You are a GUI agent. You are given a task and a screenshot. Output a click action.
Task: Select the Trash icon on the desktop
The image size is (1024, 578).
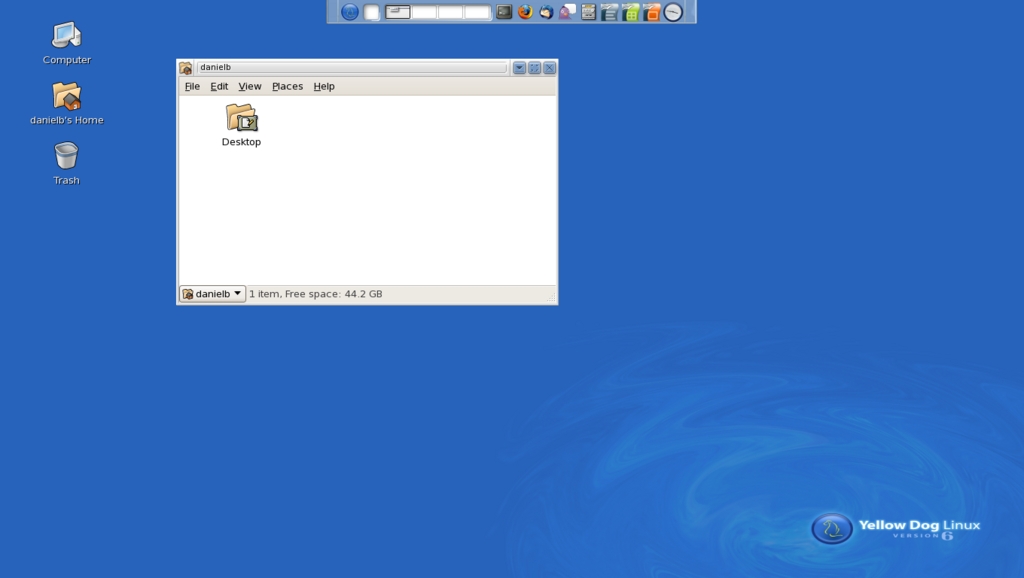click(66, 157)
